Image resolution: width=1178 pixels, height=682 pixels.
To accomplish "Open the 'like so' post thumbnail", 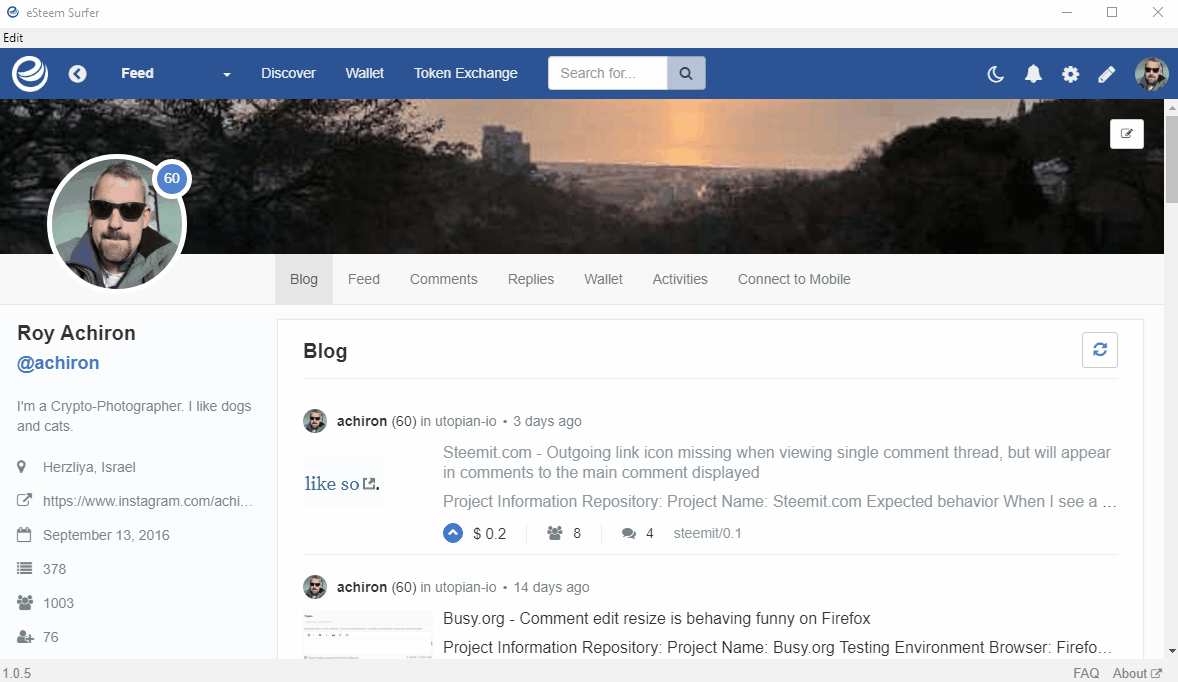I will coord(343,483).
